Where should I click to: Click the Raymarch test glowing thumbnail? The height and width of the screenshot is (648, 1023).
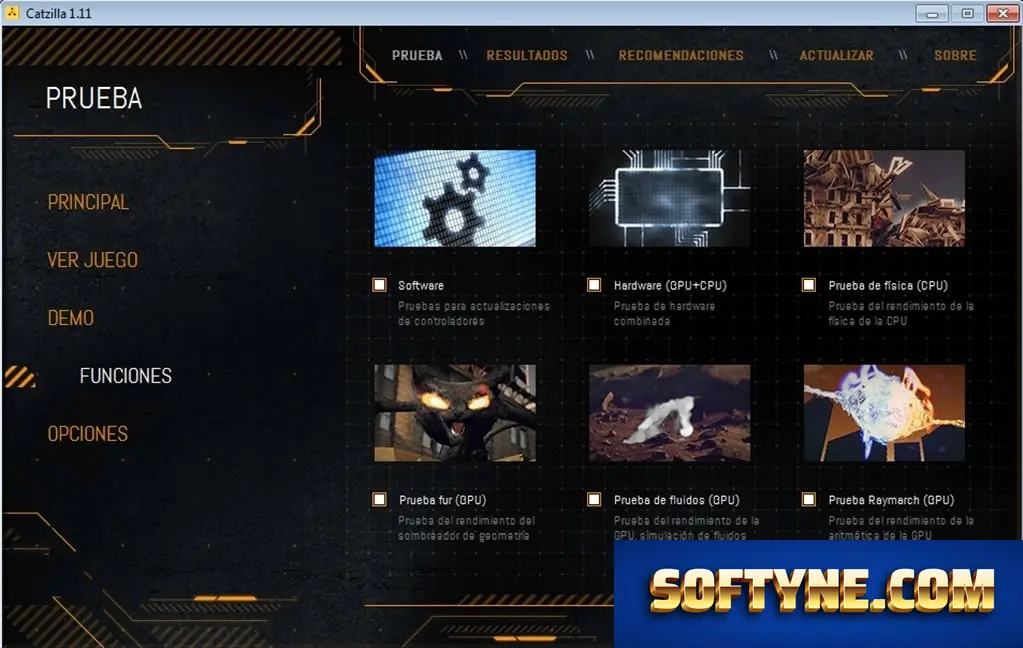[x=884, y=413]
